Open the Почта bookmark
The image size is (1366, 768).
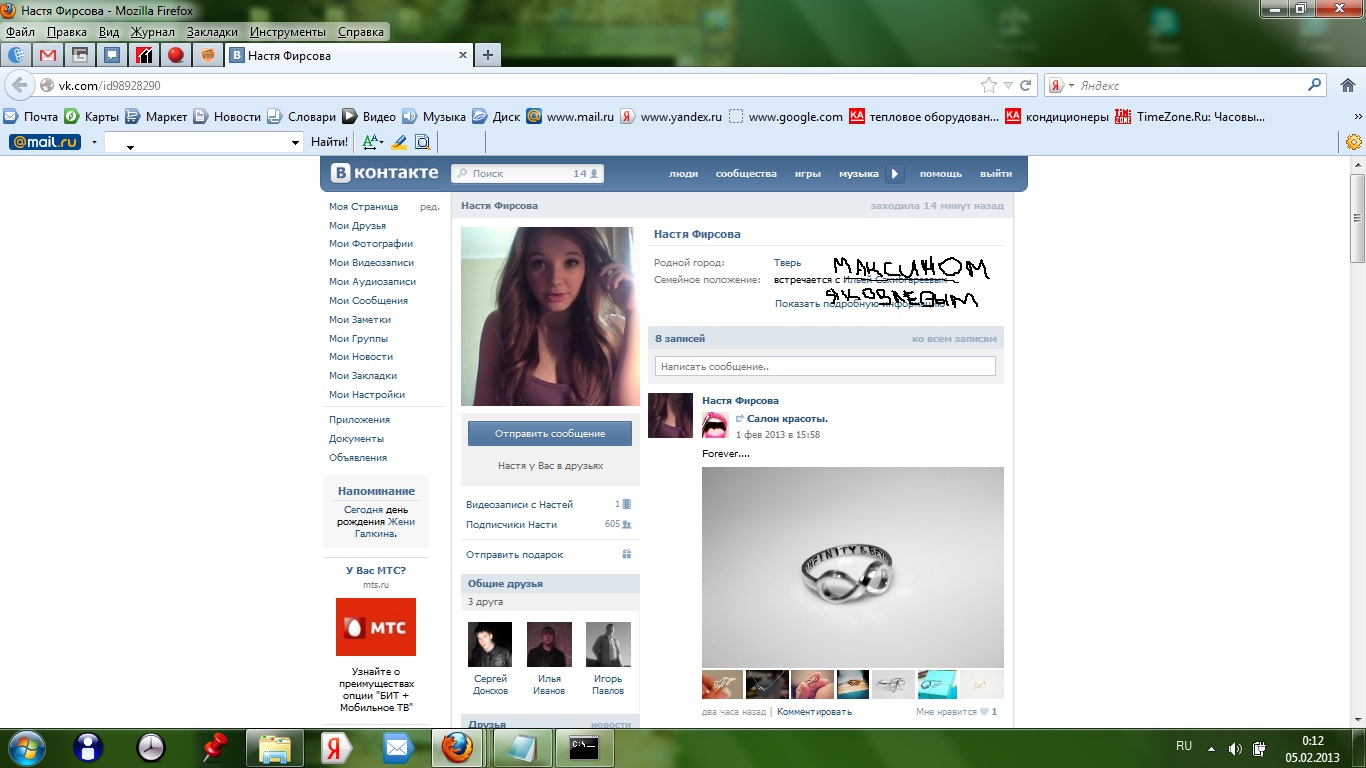click(31, 116)
